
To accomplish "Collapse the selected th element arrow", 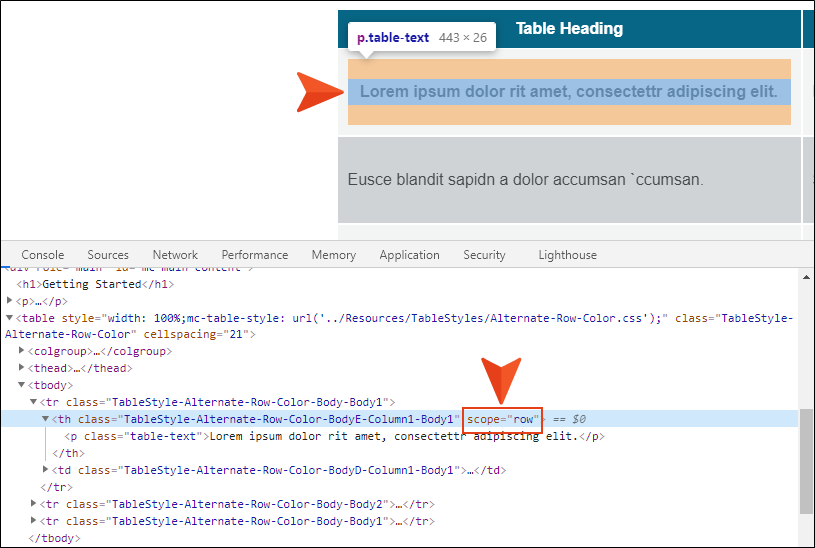I will click(x=46, y=419).
